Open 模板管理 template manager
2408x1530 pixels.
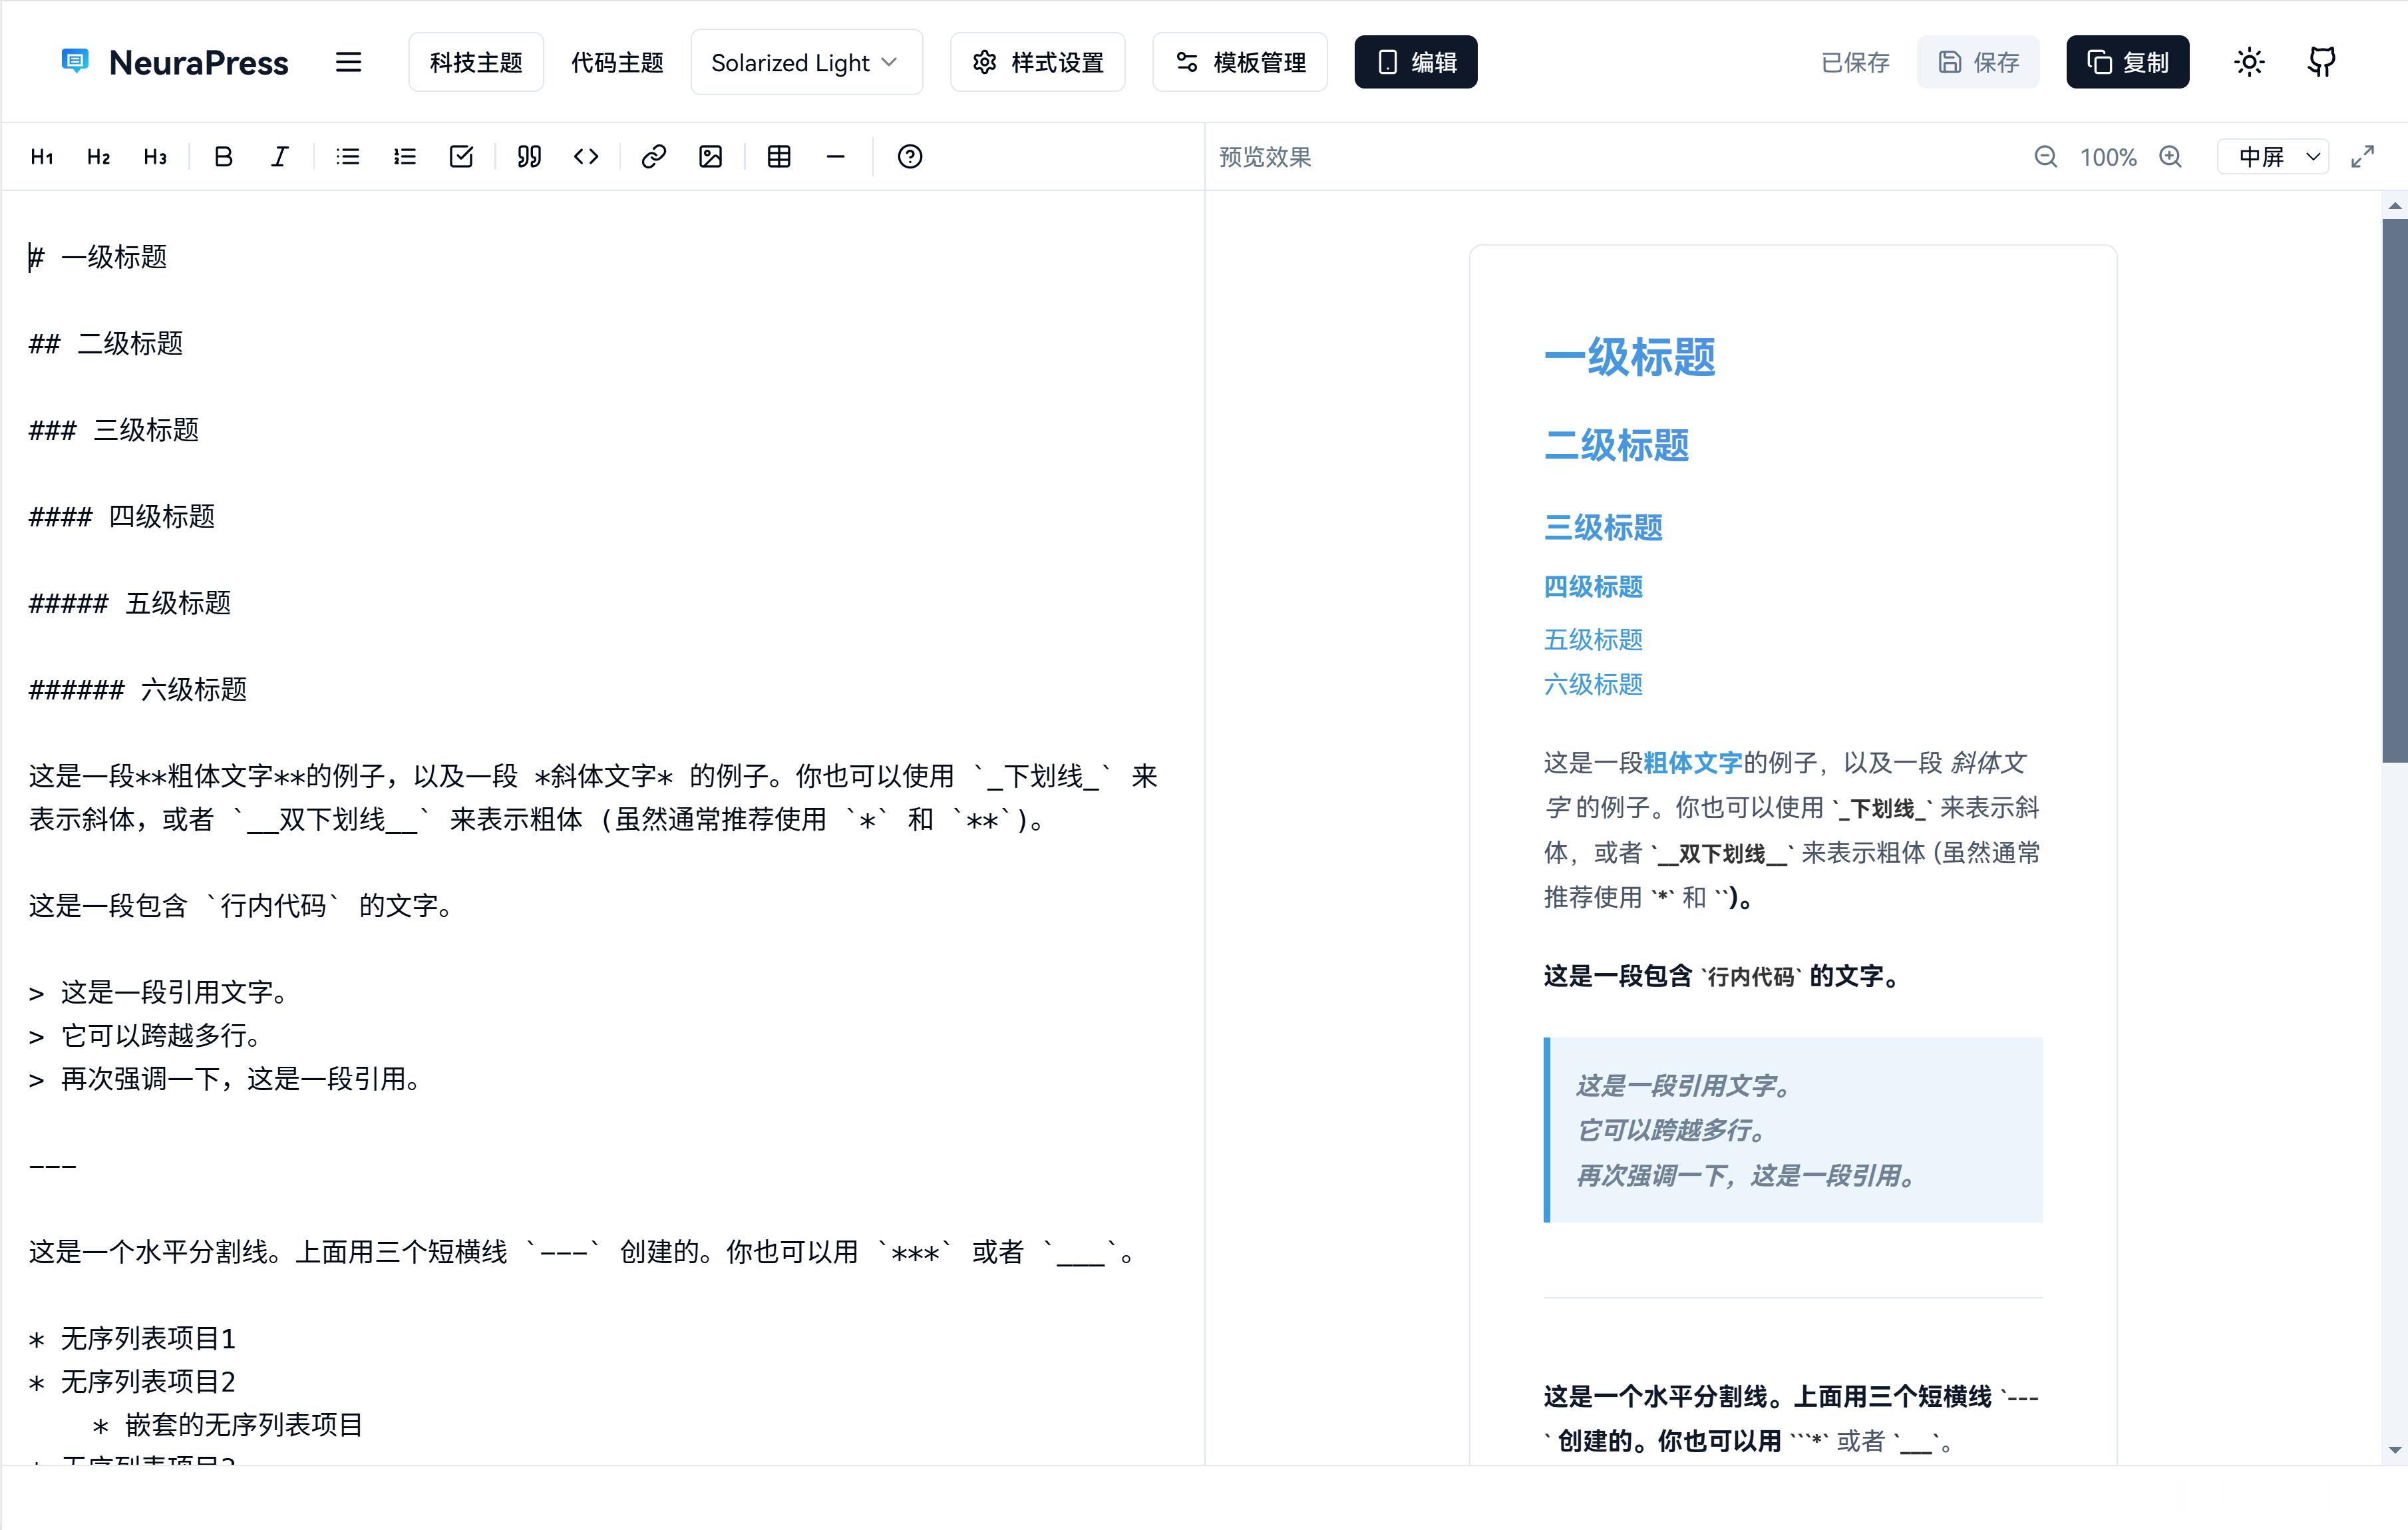[1240, 62]
